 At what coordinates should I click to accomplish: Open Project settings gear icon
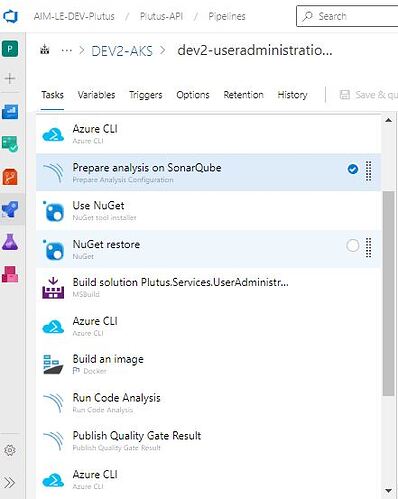point(10,450)
